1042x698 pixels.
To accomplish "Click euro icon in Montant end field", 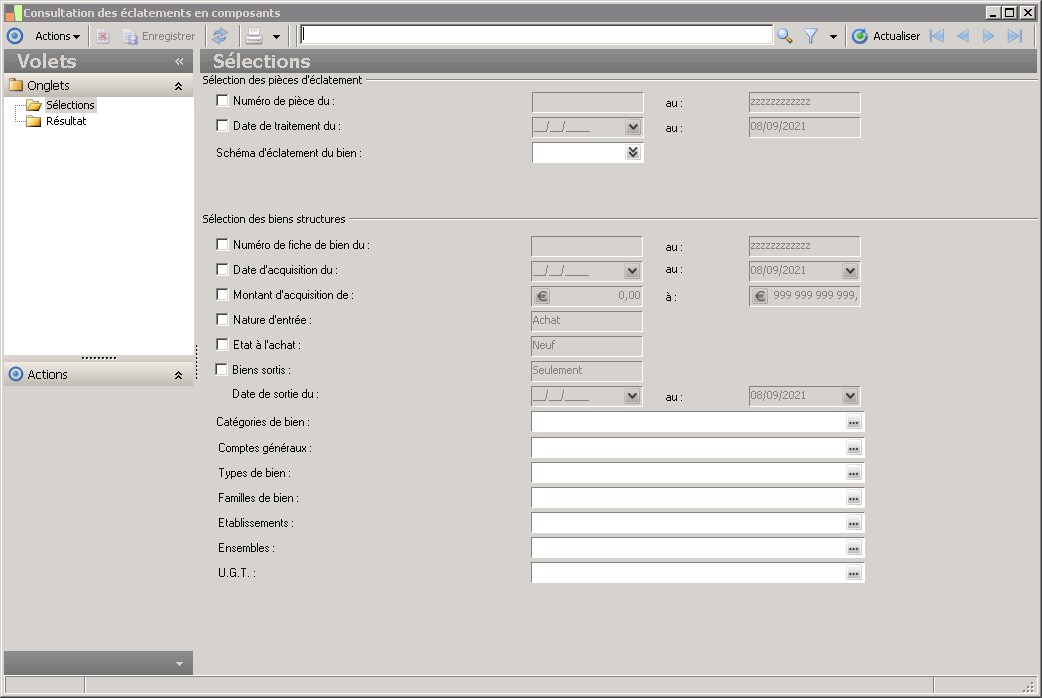I will 760,296.
